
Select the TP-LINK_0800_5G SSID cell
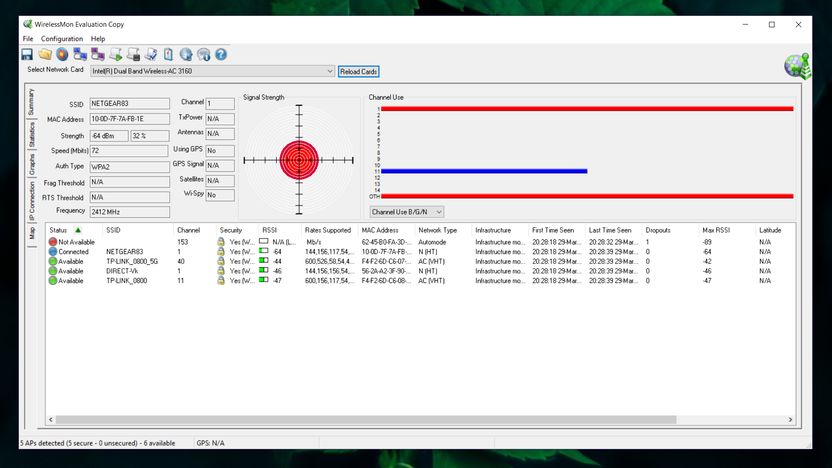pos(132,262)
